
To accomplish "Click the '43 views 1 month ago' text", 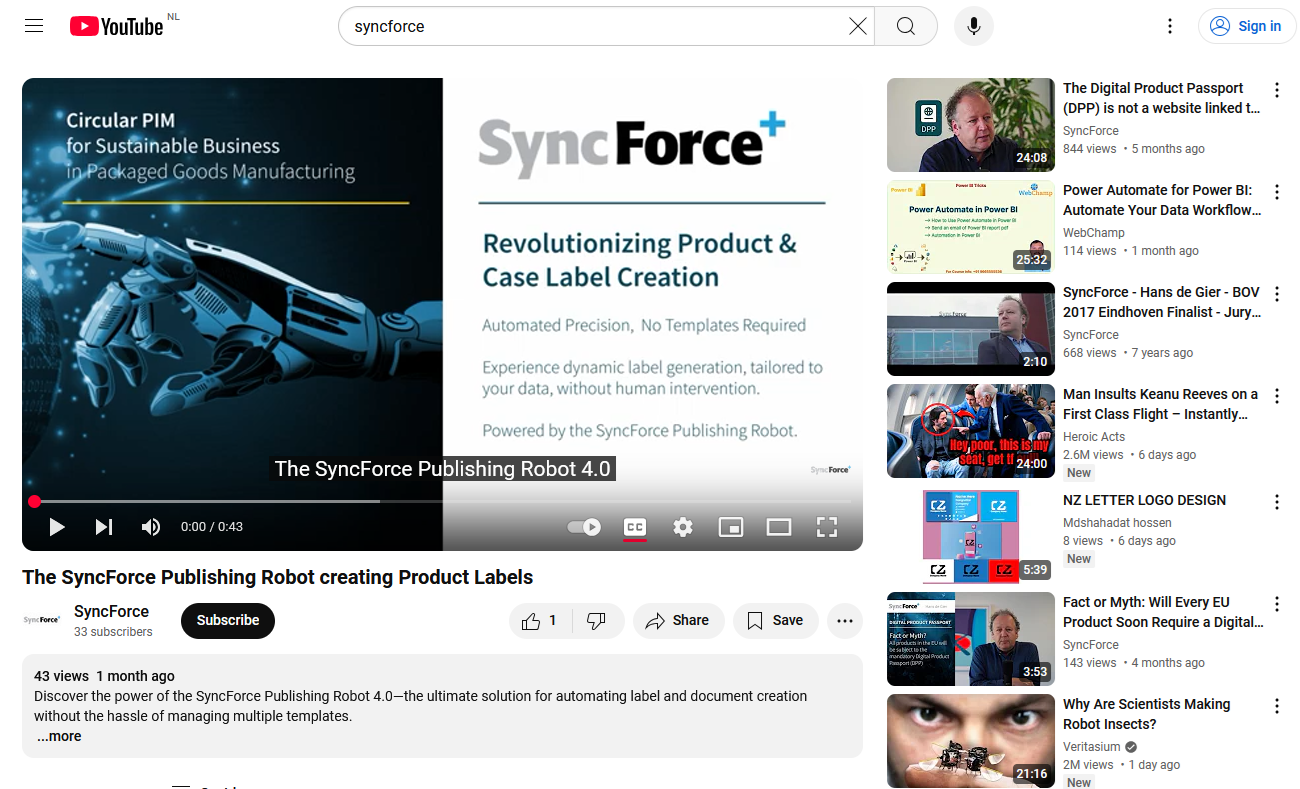I will tap(104, 676).
